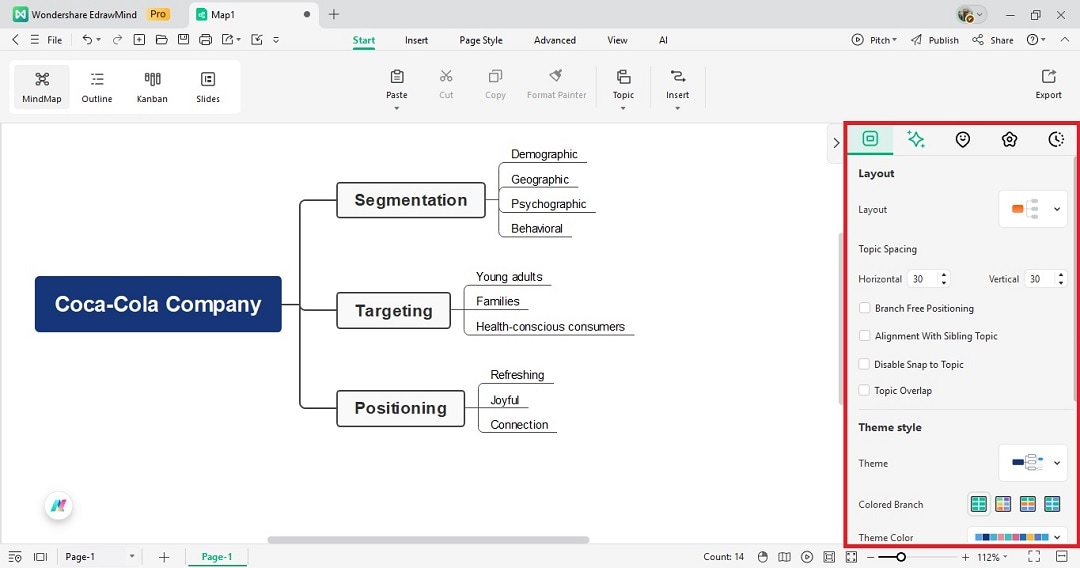
Task: Enable Branch Free Positioning checkbox
Action: pyautogui.click(x=864, y=308)
